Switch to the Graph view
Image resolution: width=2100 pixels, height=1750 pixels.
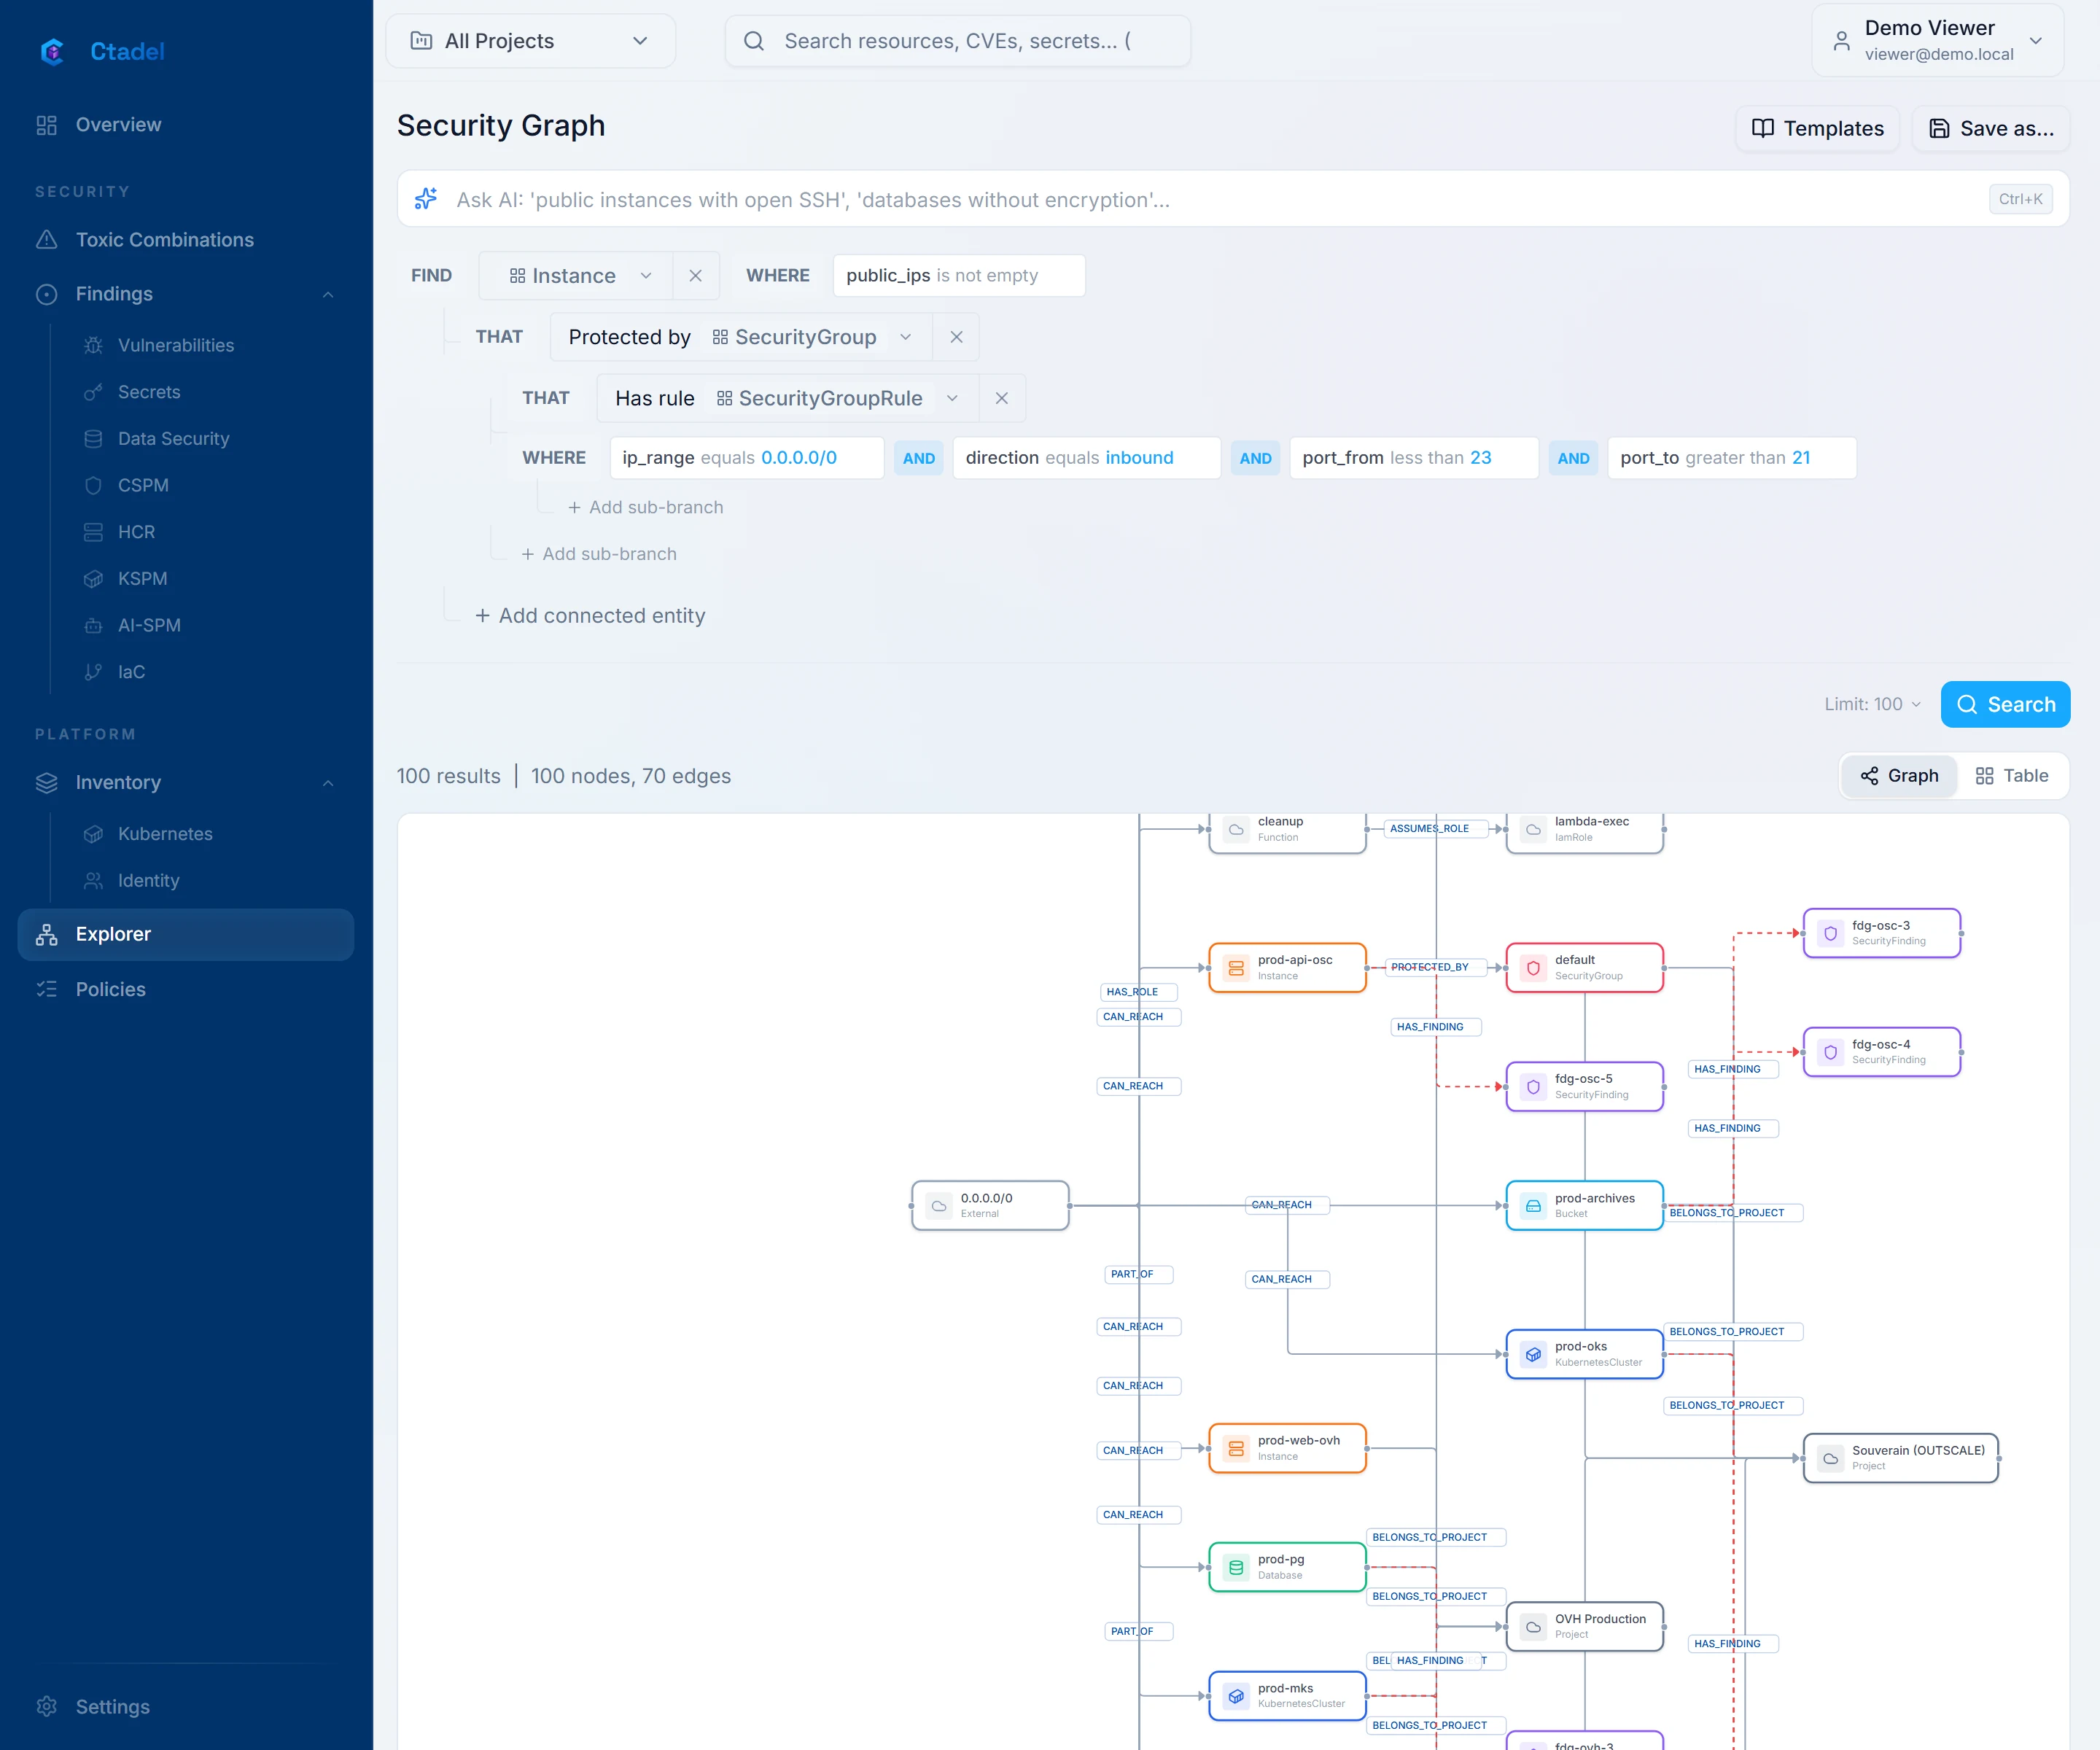click(x=1899, y=776)
